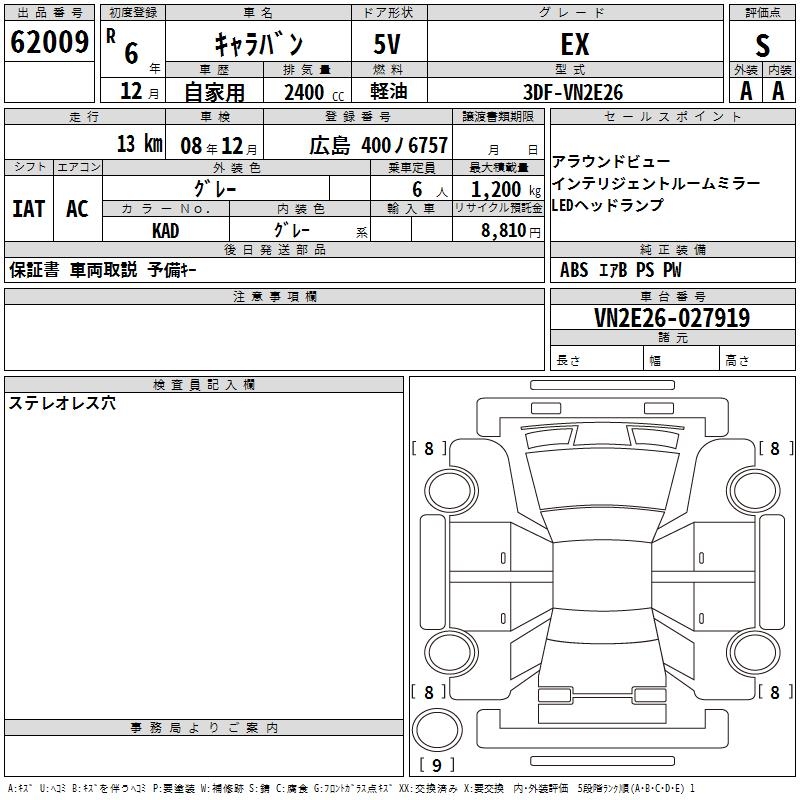Viewport: 800px width, 800px height.
Task: Select the sales point インテリジェントルームミラー
Action: tap(656, 183)
